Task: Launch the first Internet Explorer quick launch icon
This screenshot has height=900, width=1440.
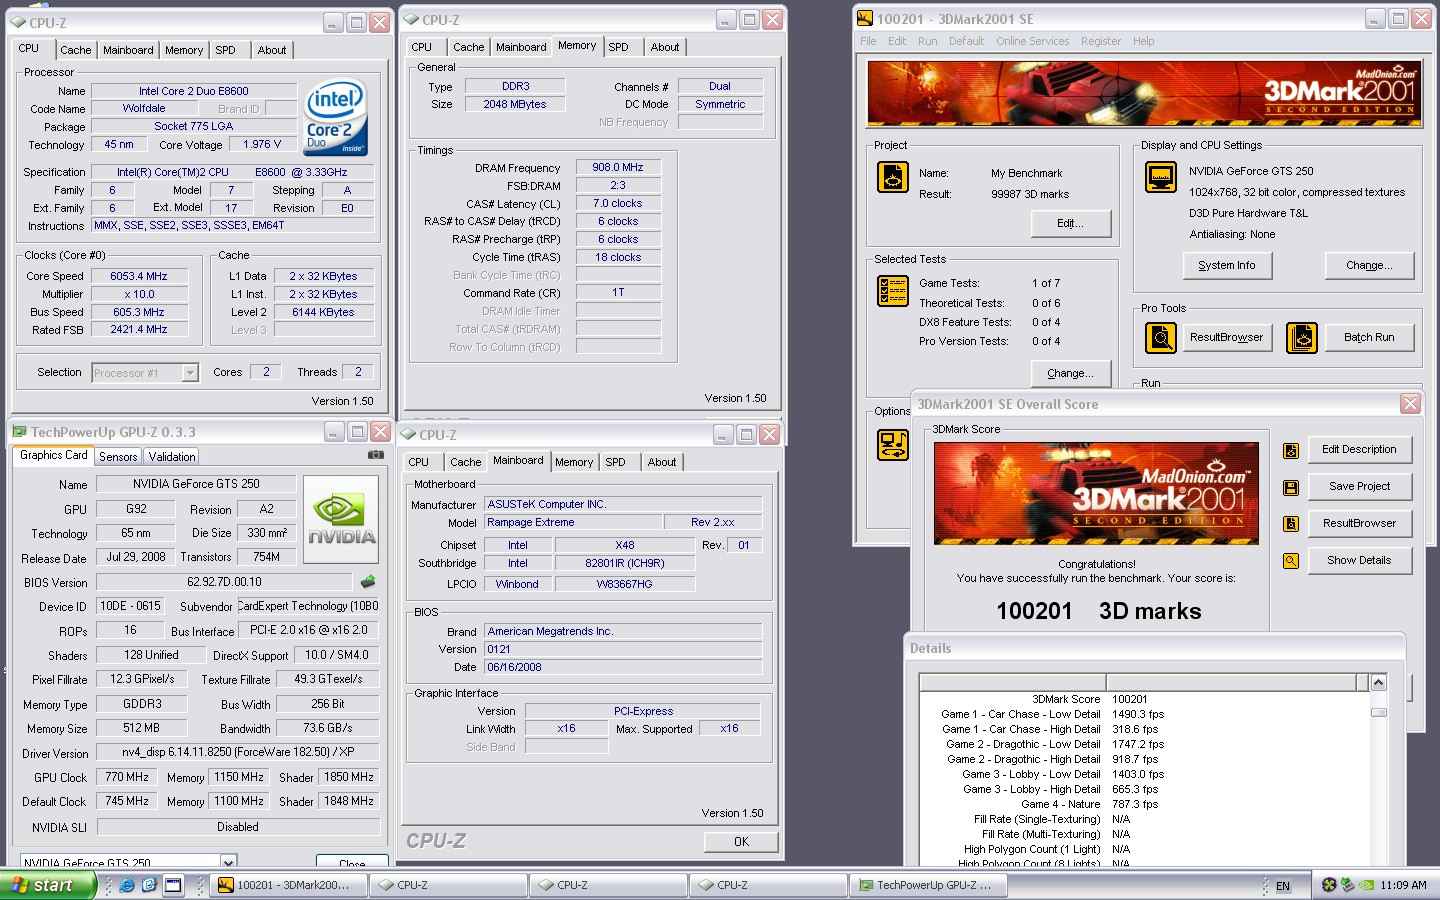Action: coord(127,885)
